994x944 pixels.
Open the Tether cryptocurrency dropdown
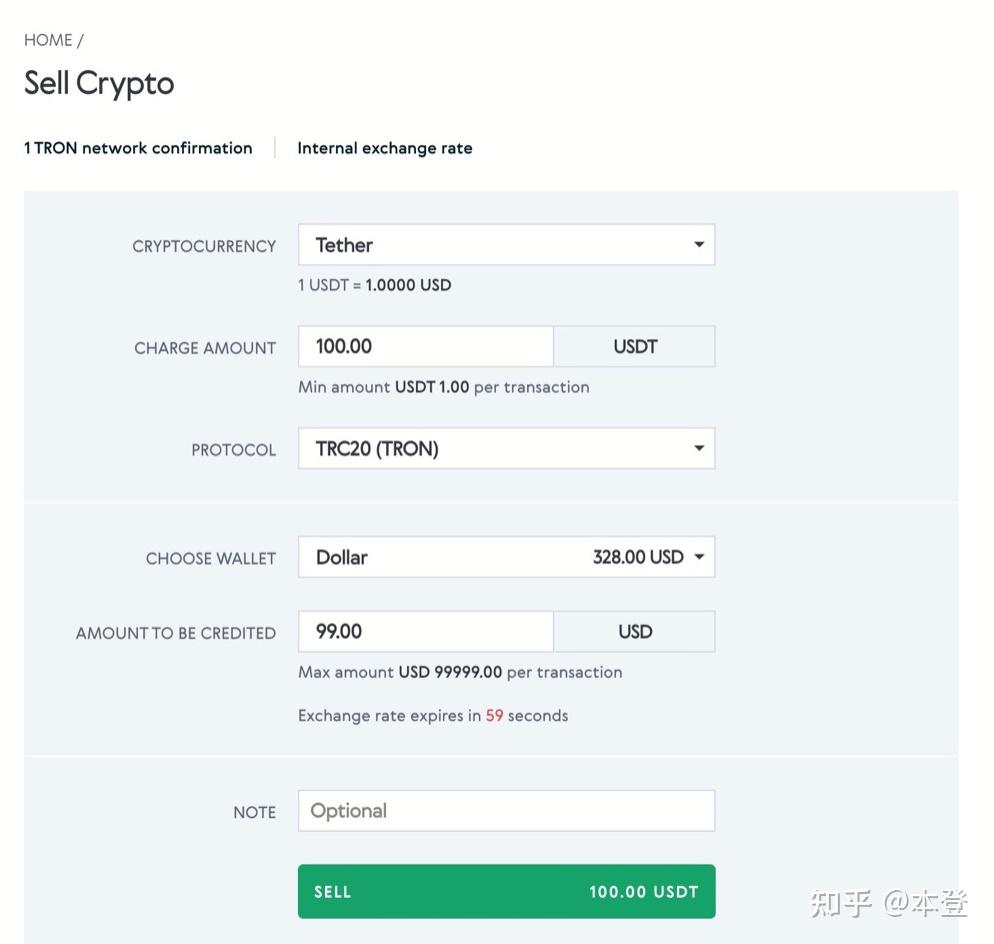pos(506,245)
